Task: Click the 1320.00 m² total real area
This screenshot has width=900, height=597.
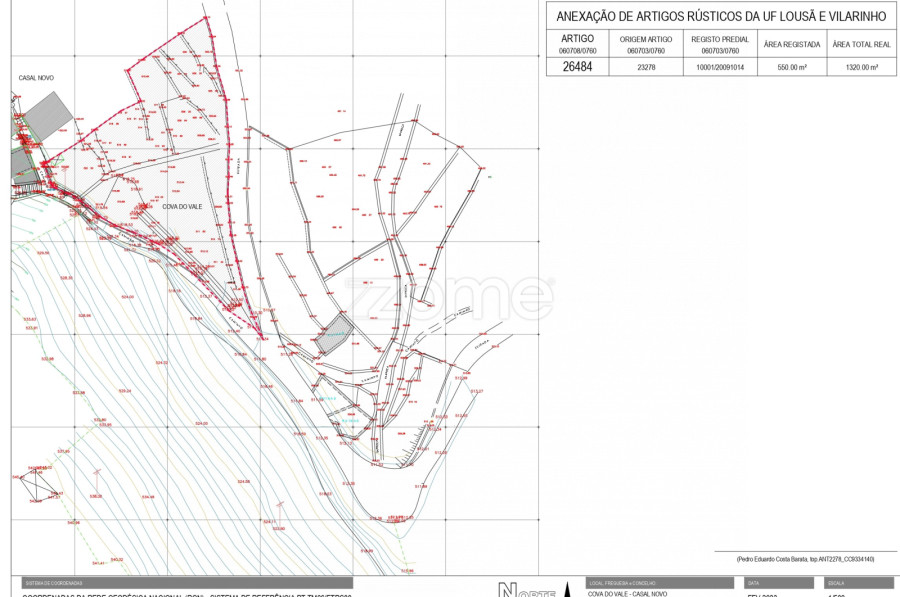Action: pos(861,67)
